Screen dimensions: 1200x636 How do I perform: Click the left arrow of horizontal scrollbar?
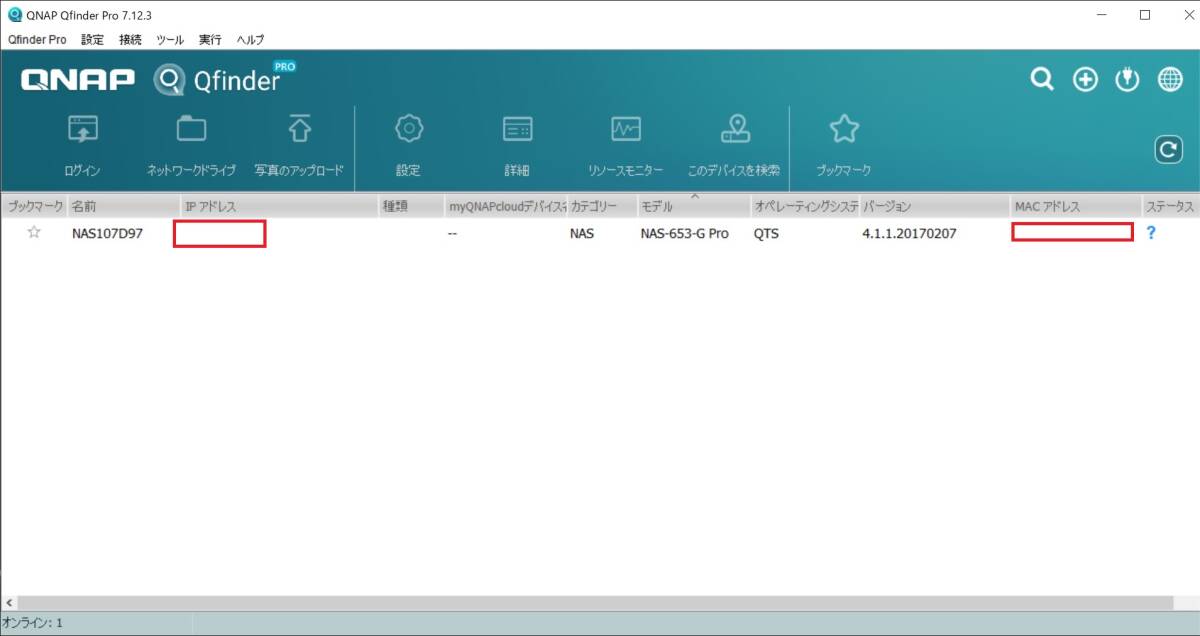point(9,603)
